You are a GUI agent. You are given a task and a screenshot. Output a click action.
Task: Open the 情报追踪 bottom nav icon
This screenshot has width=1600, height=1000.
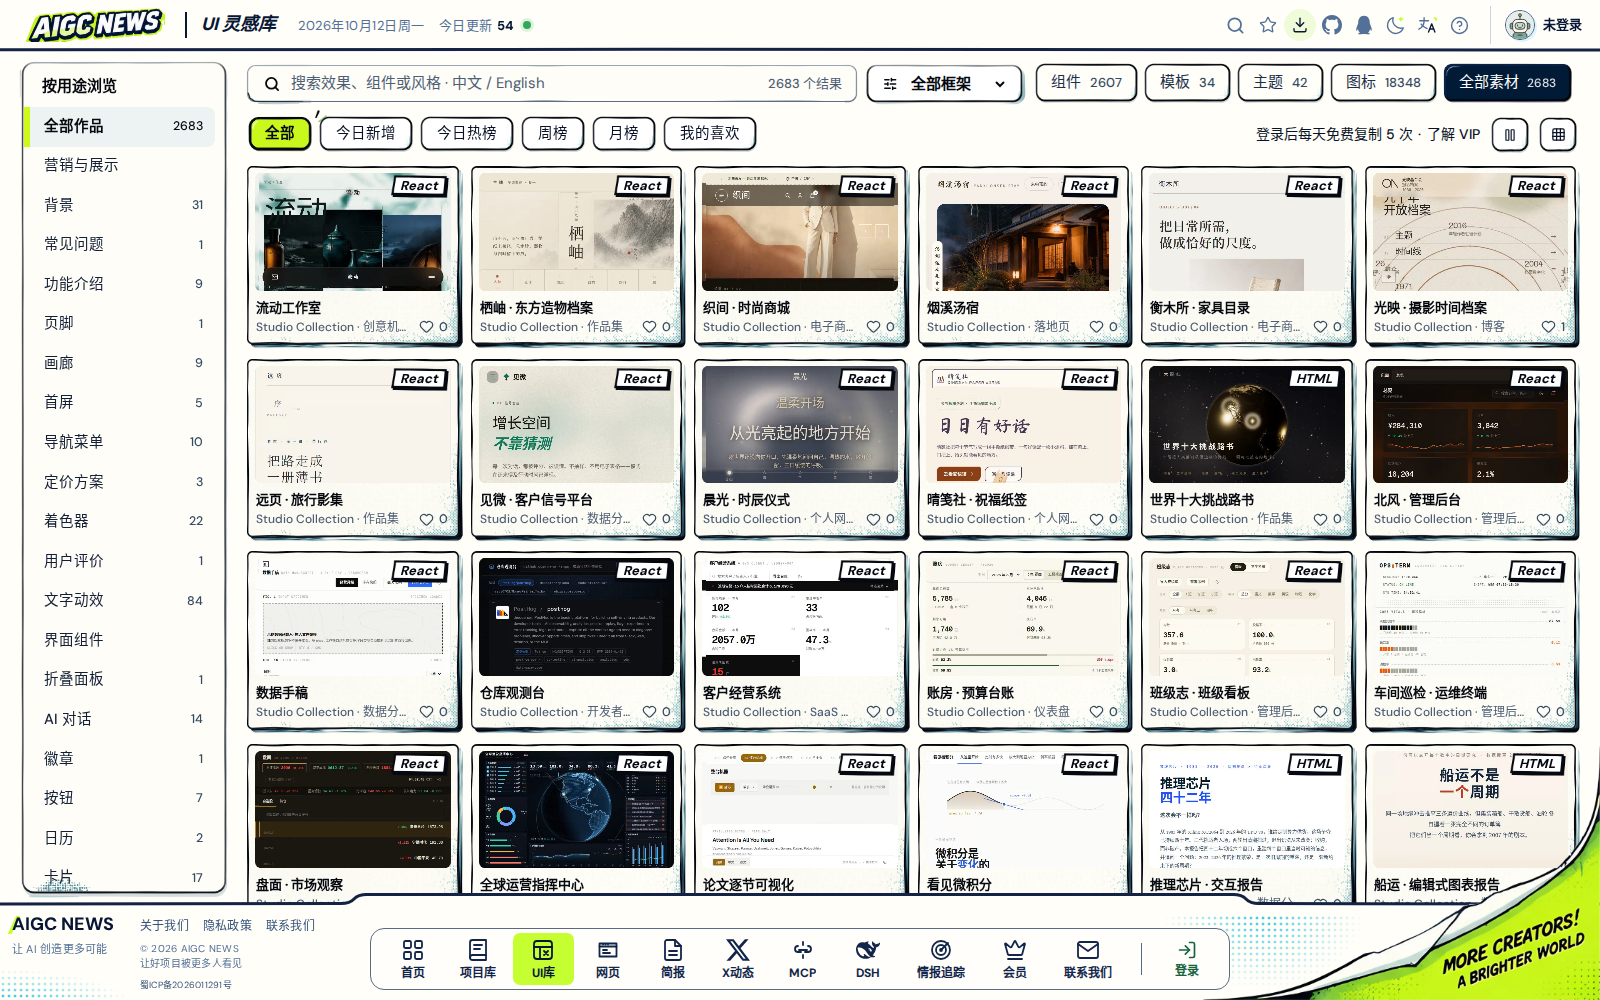point(941,959)
